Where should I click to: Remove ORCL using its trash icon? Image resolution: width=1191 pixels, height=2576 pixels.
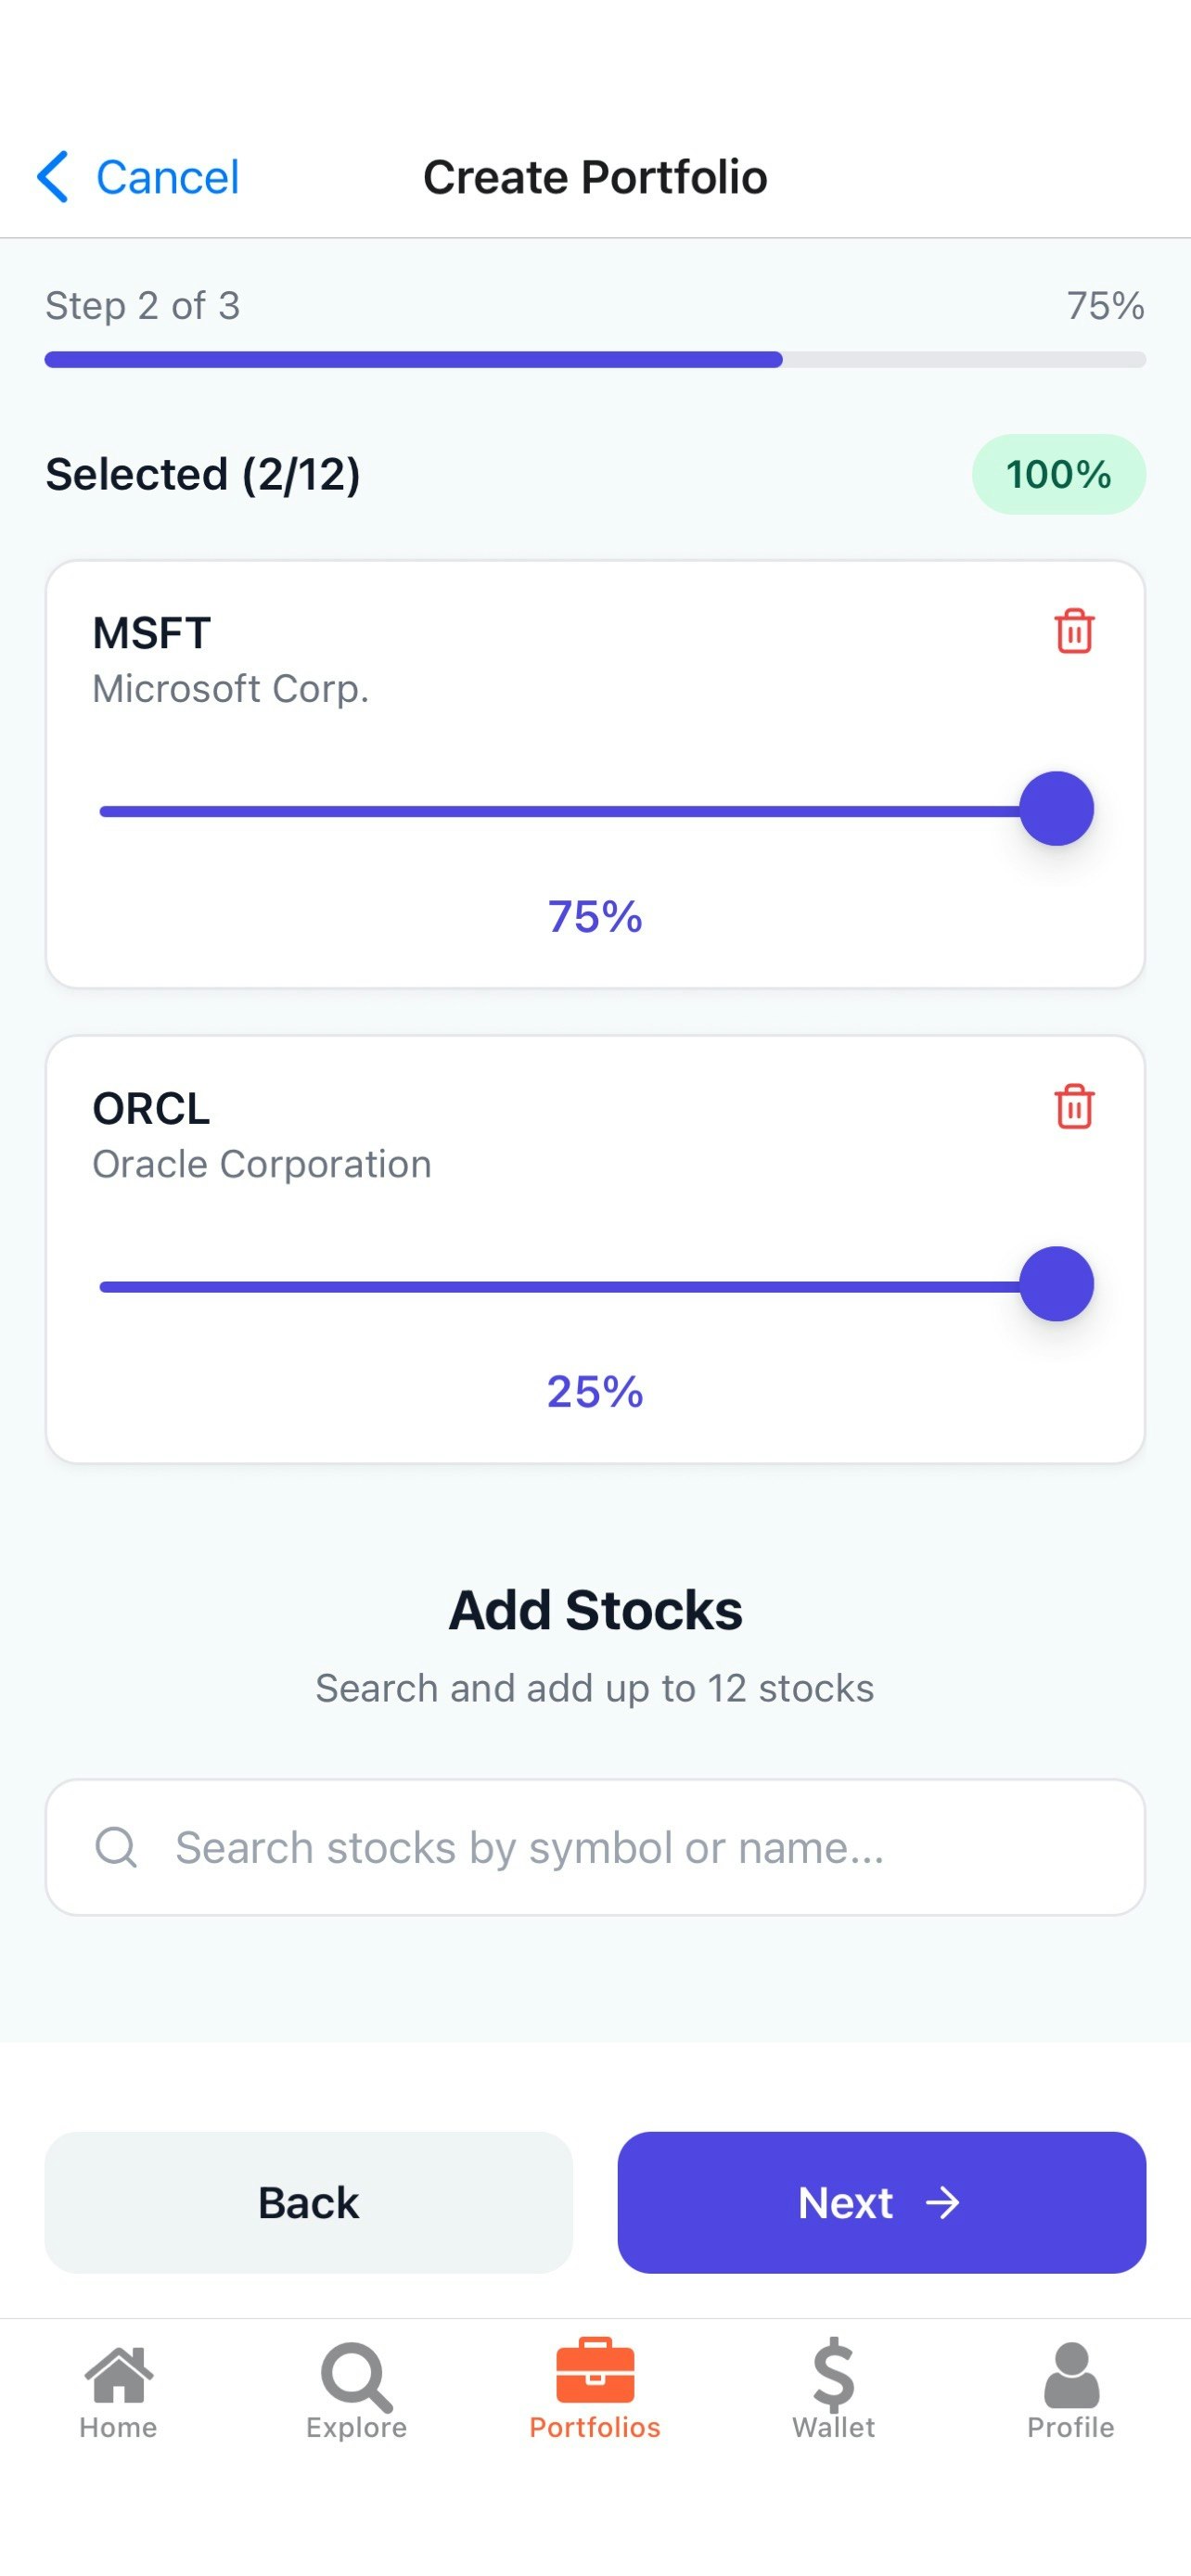coord(1074,1107)
